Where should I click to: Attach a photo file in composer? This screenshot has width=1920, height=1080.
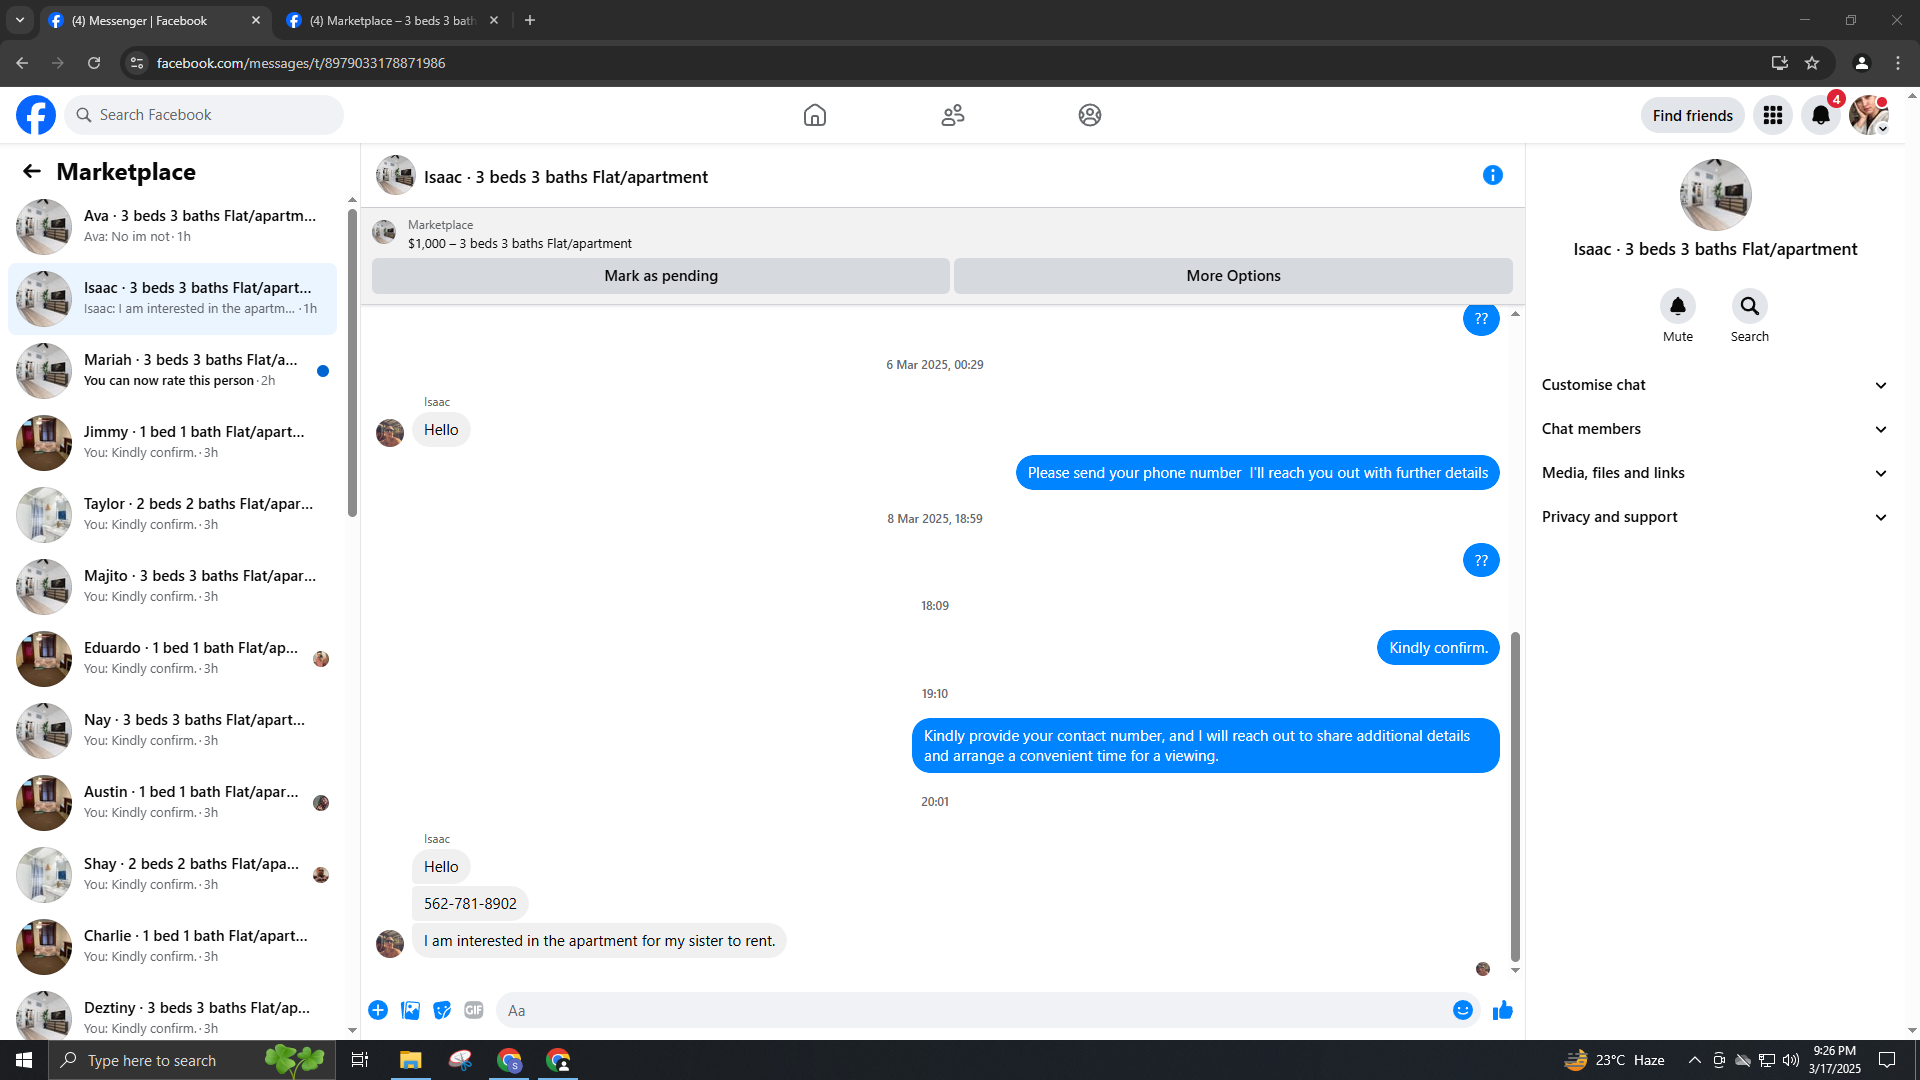pyautogui.click(x=410, y=1010)
